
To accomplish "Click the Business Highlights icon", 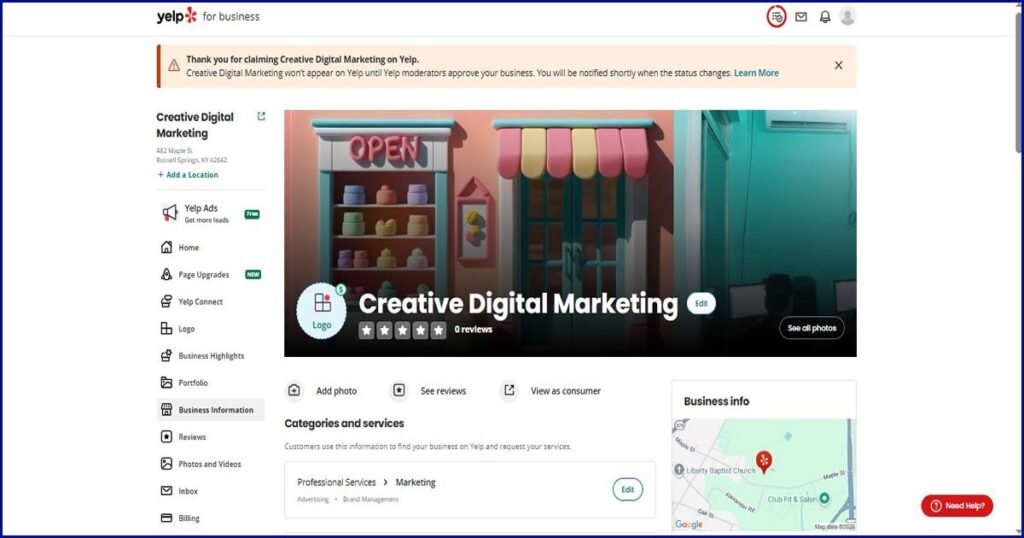I will (x=167, y=356).
